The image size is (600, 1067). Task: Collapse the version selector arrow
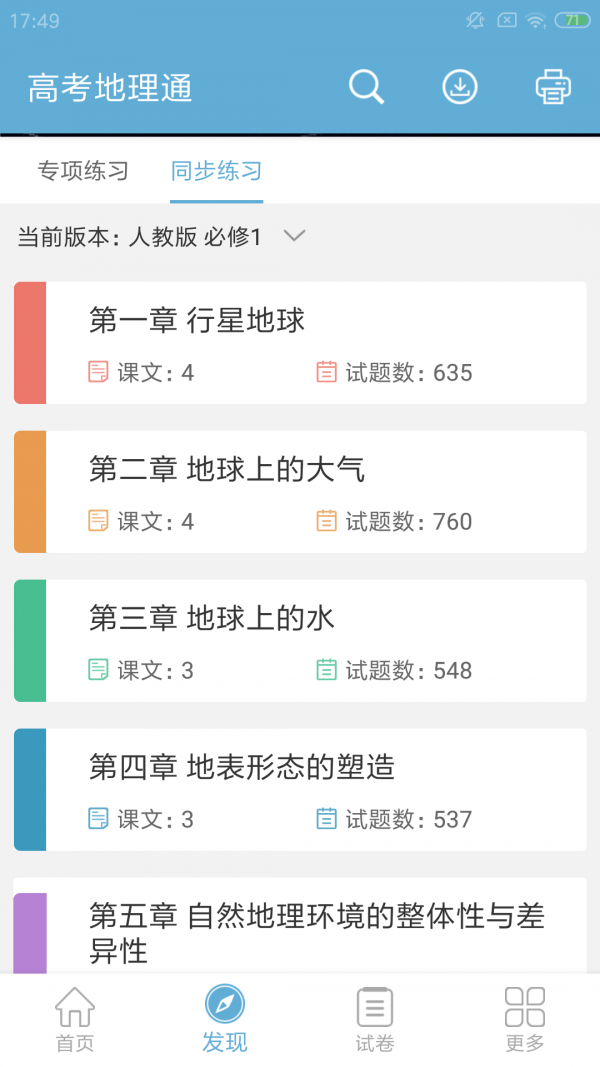tap(294, 237)
